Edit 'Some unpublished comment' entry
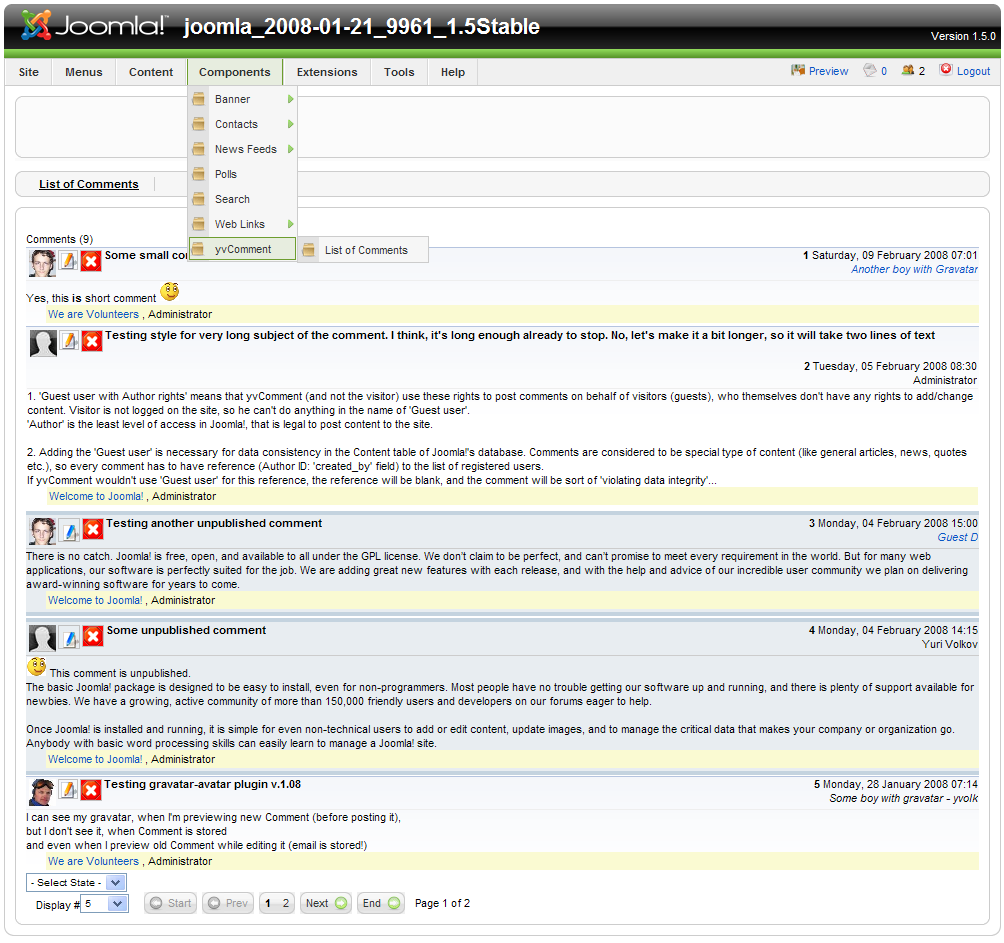Screen dimensions: 1004x943 pos(70,636)
